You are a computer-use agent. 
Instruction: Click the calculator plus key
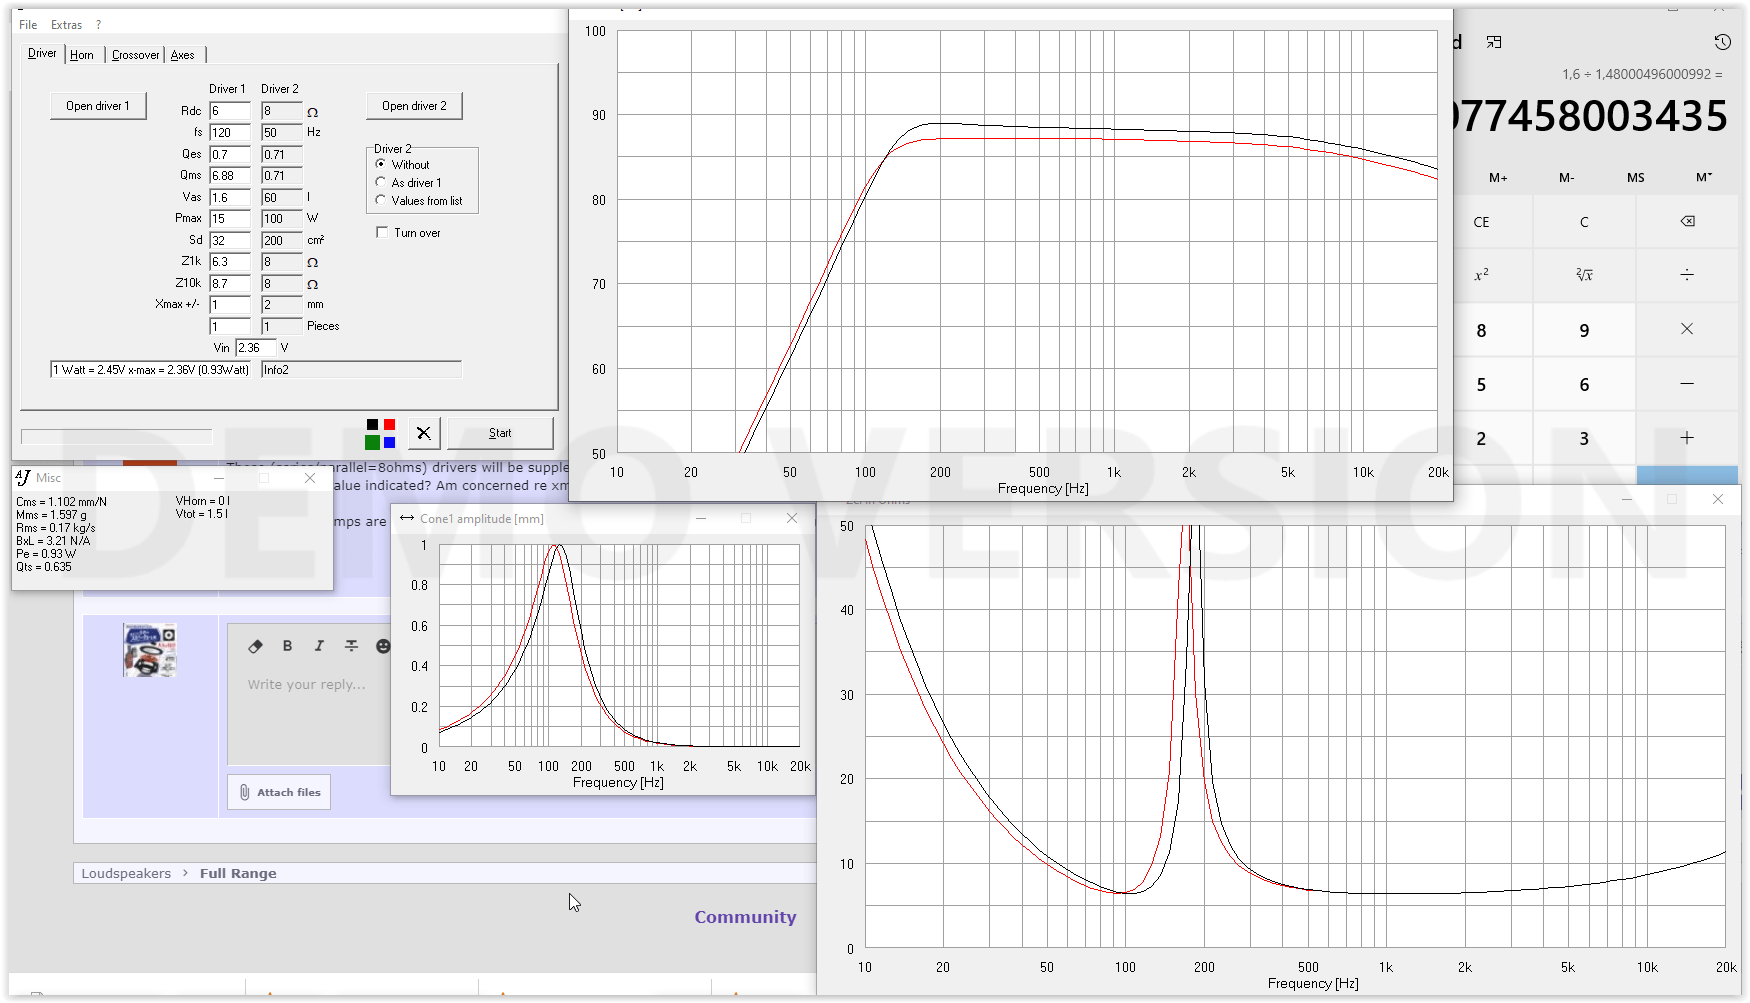(x=1687, y=438)
